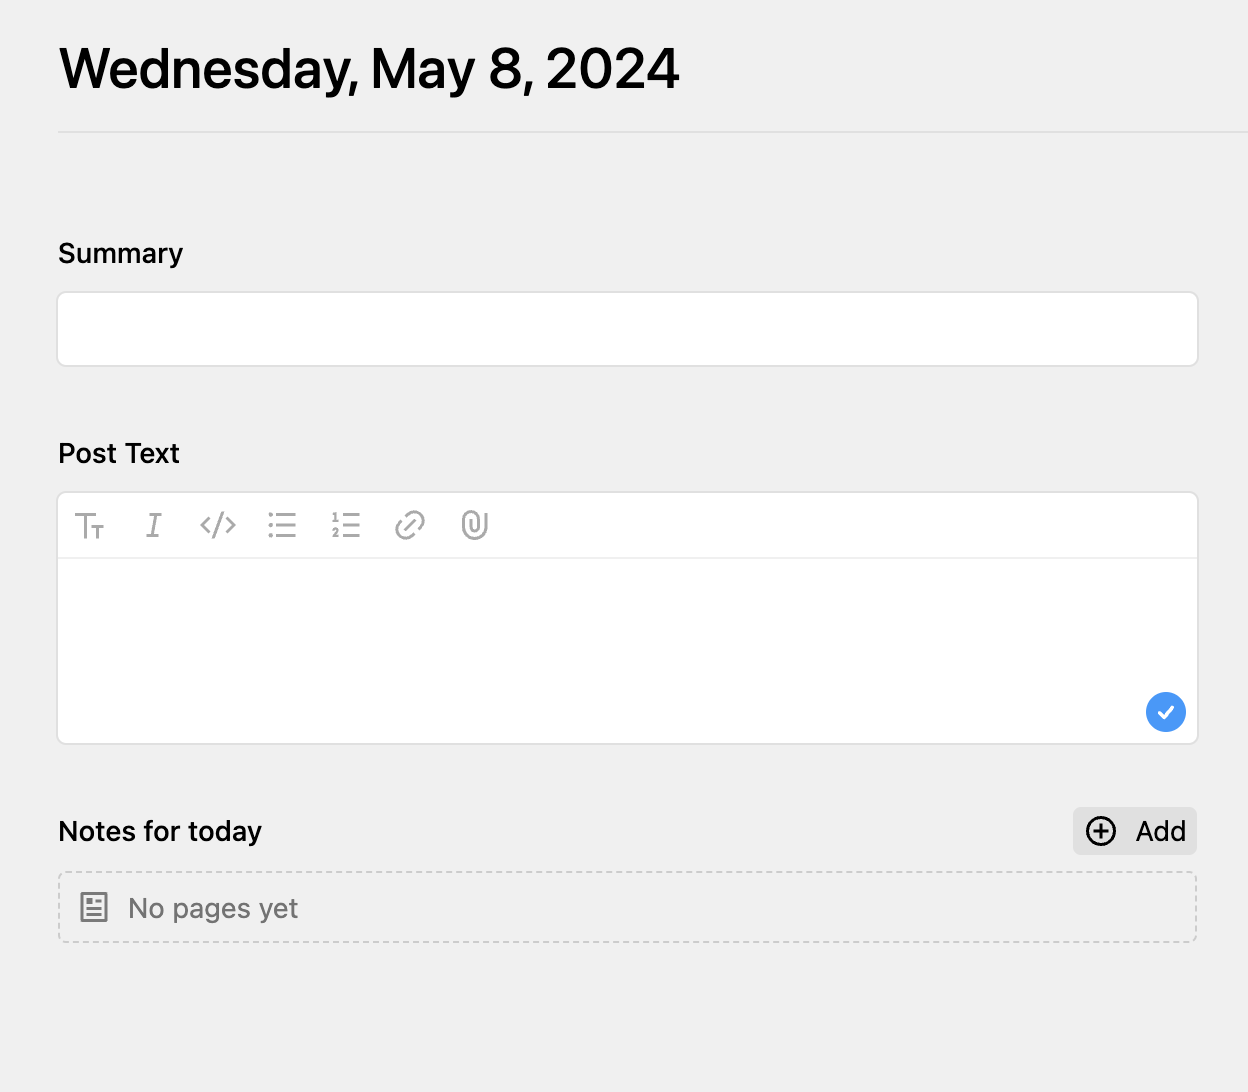This screenshot has width=1248, height=1092.
Task: Click the divider line below the date heading
Action: click(x=653, y=132)
